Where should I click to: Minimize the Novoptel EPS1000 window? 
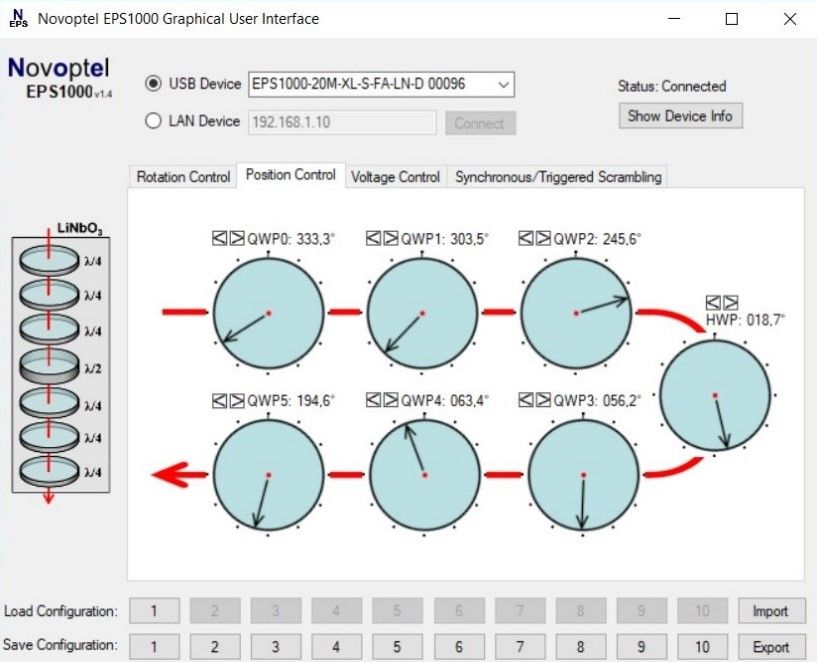[674, 19]
